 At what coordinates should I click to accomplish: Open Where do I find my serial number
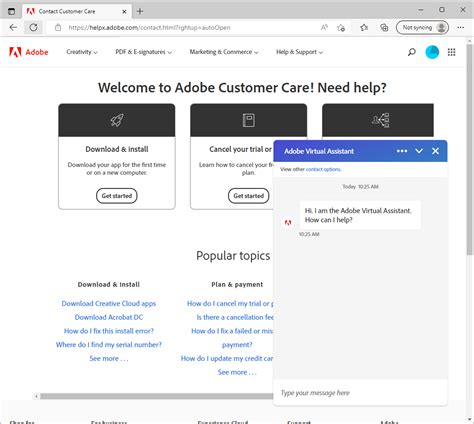pyautogui.click(x=109, y=344)
